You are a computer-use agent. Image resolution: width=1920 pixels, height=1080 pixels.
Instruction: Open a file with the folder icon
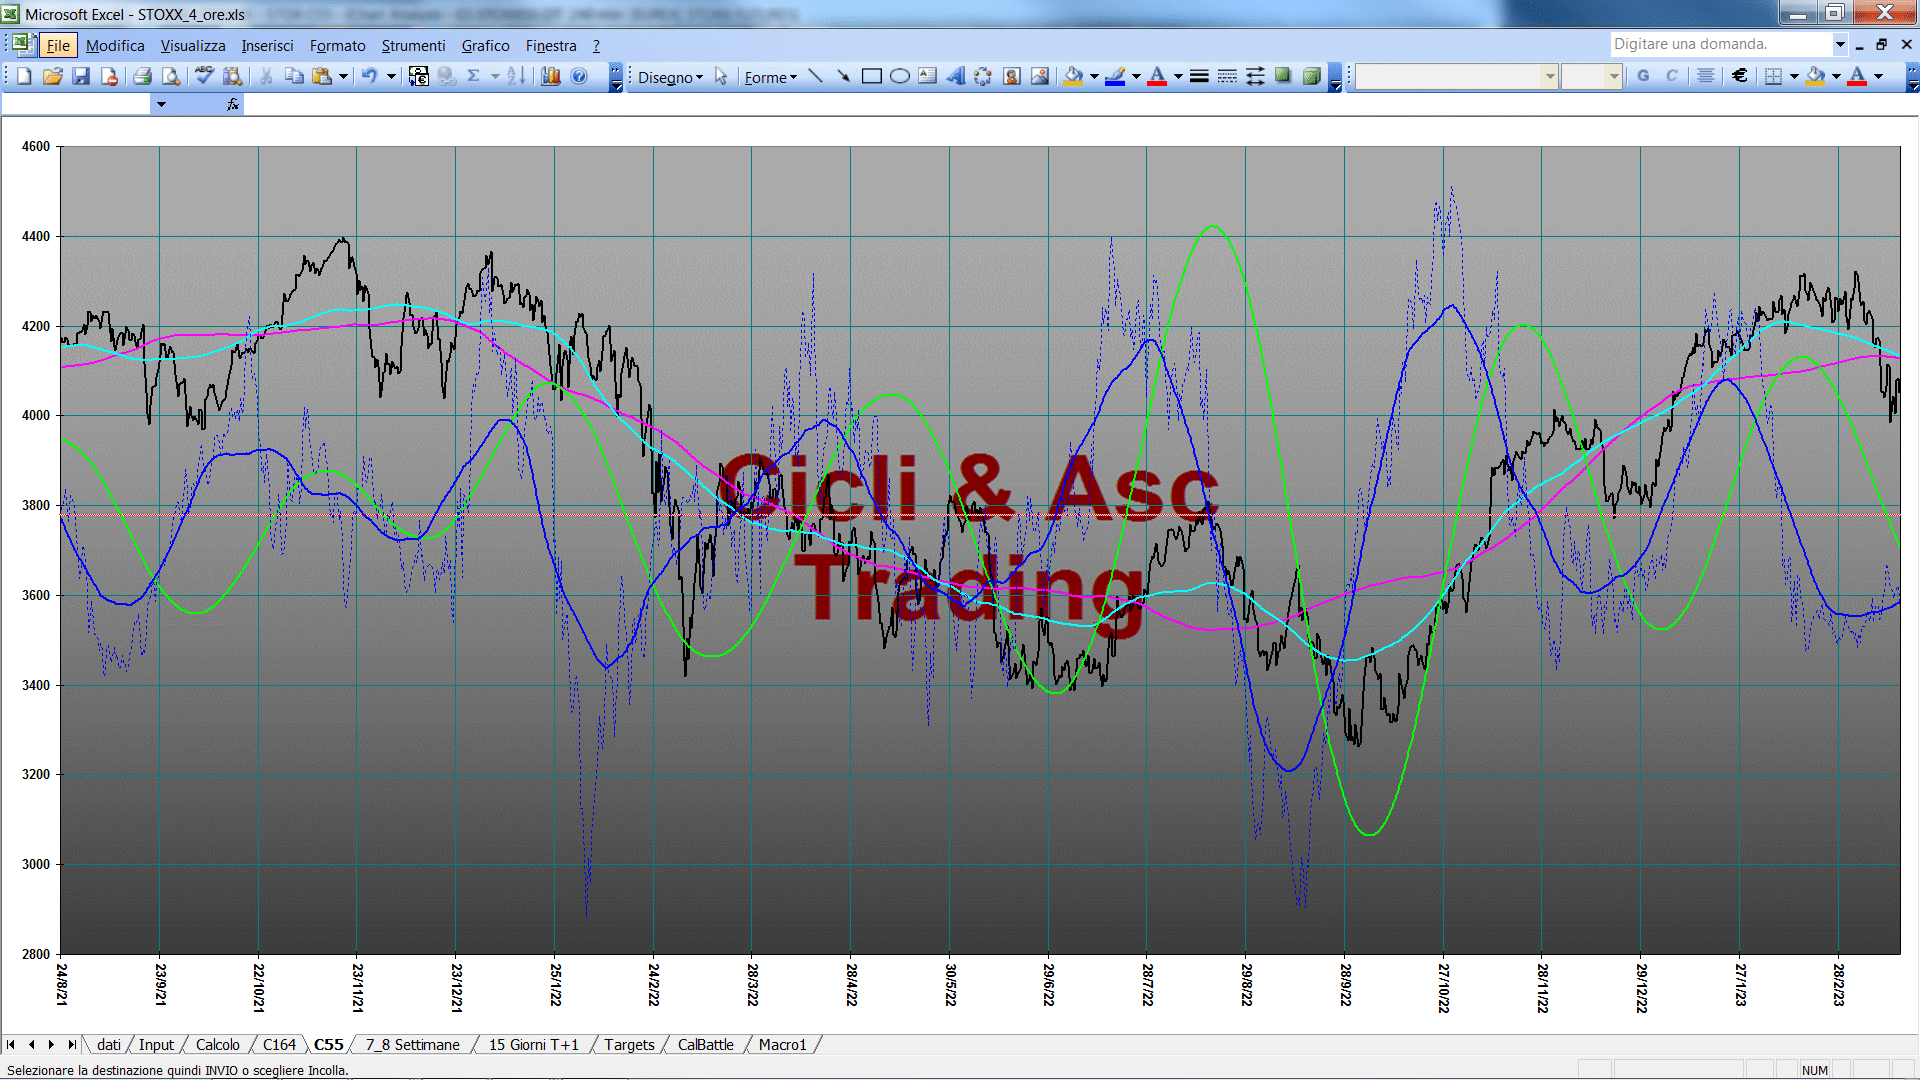point(53,76)
